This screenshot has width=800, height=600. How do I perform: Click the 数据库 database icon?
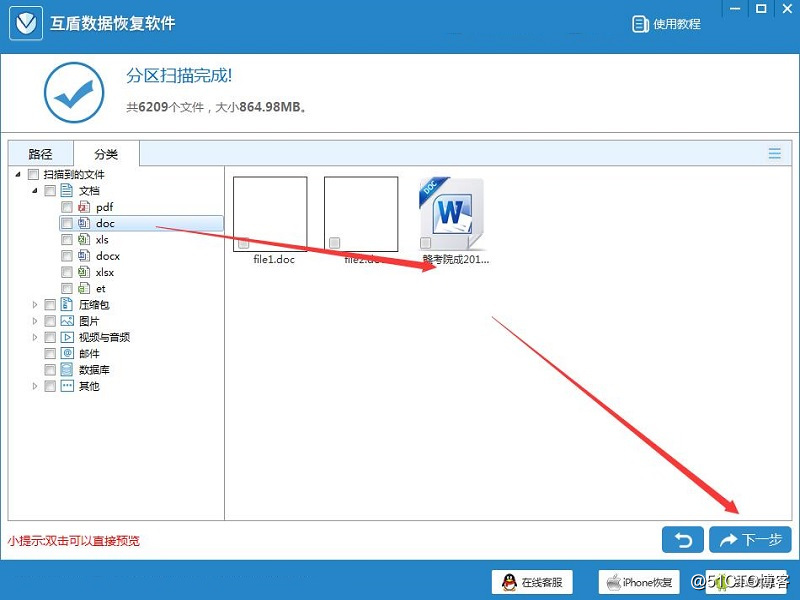[x=67, y=369]
